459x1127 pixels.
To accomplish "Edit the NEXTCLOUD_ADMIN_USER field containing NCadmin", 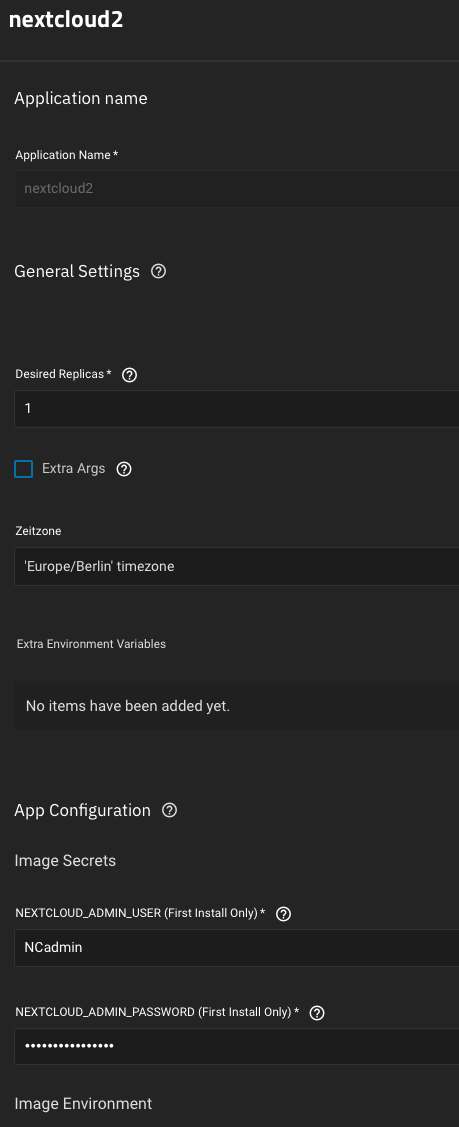I will (236, 947).
